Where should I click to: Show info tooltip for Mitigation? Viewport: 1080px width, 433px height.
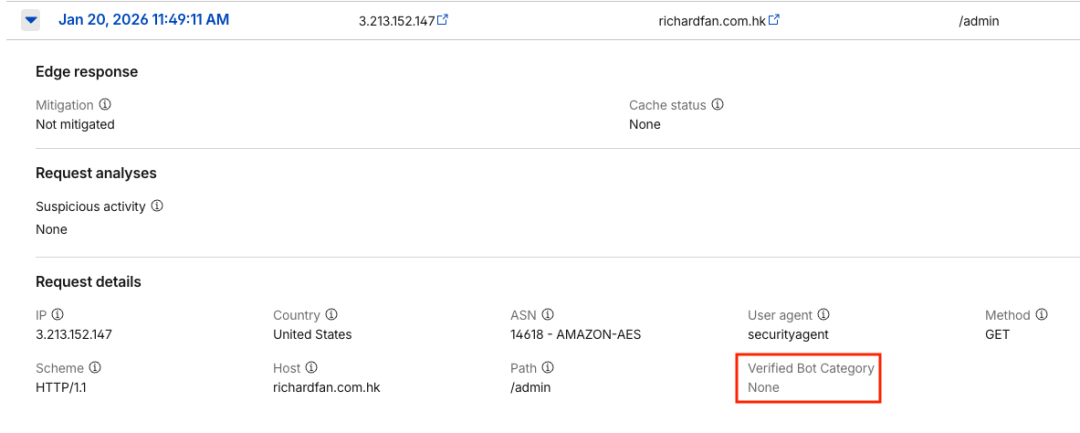tap(105, 105)
